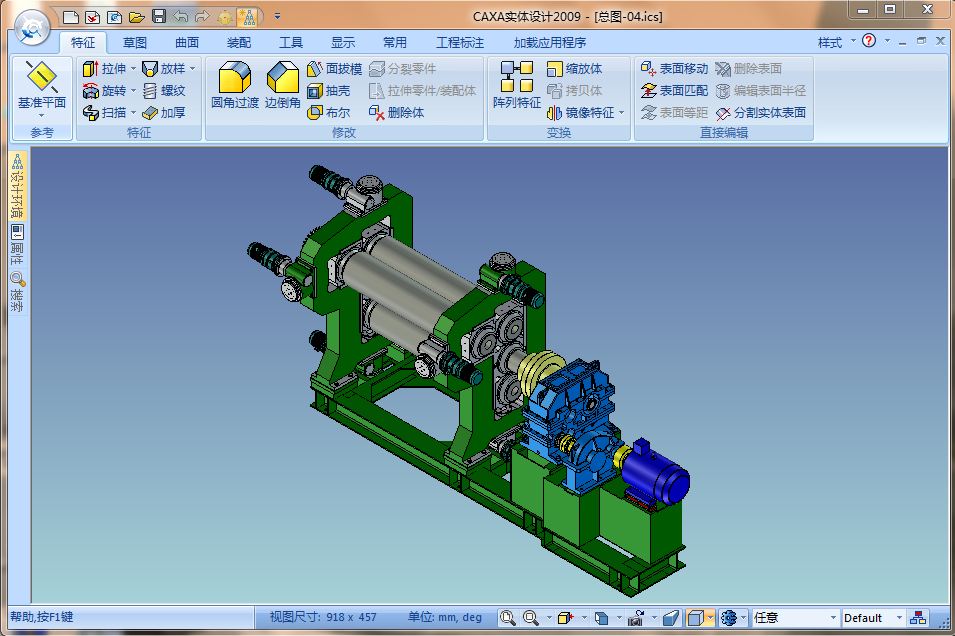Click the camera icon in status bar
955x636 pixels.
coord(636,618)
